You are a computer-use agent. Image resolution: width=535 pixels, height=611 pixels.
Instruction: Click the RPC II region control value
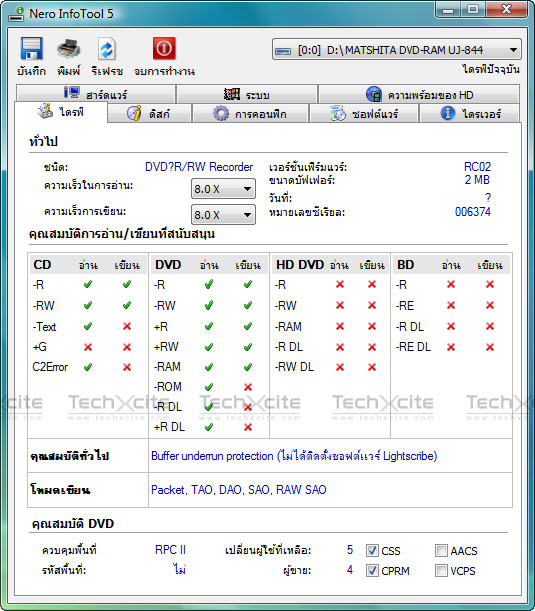coord(170,550)
